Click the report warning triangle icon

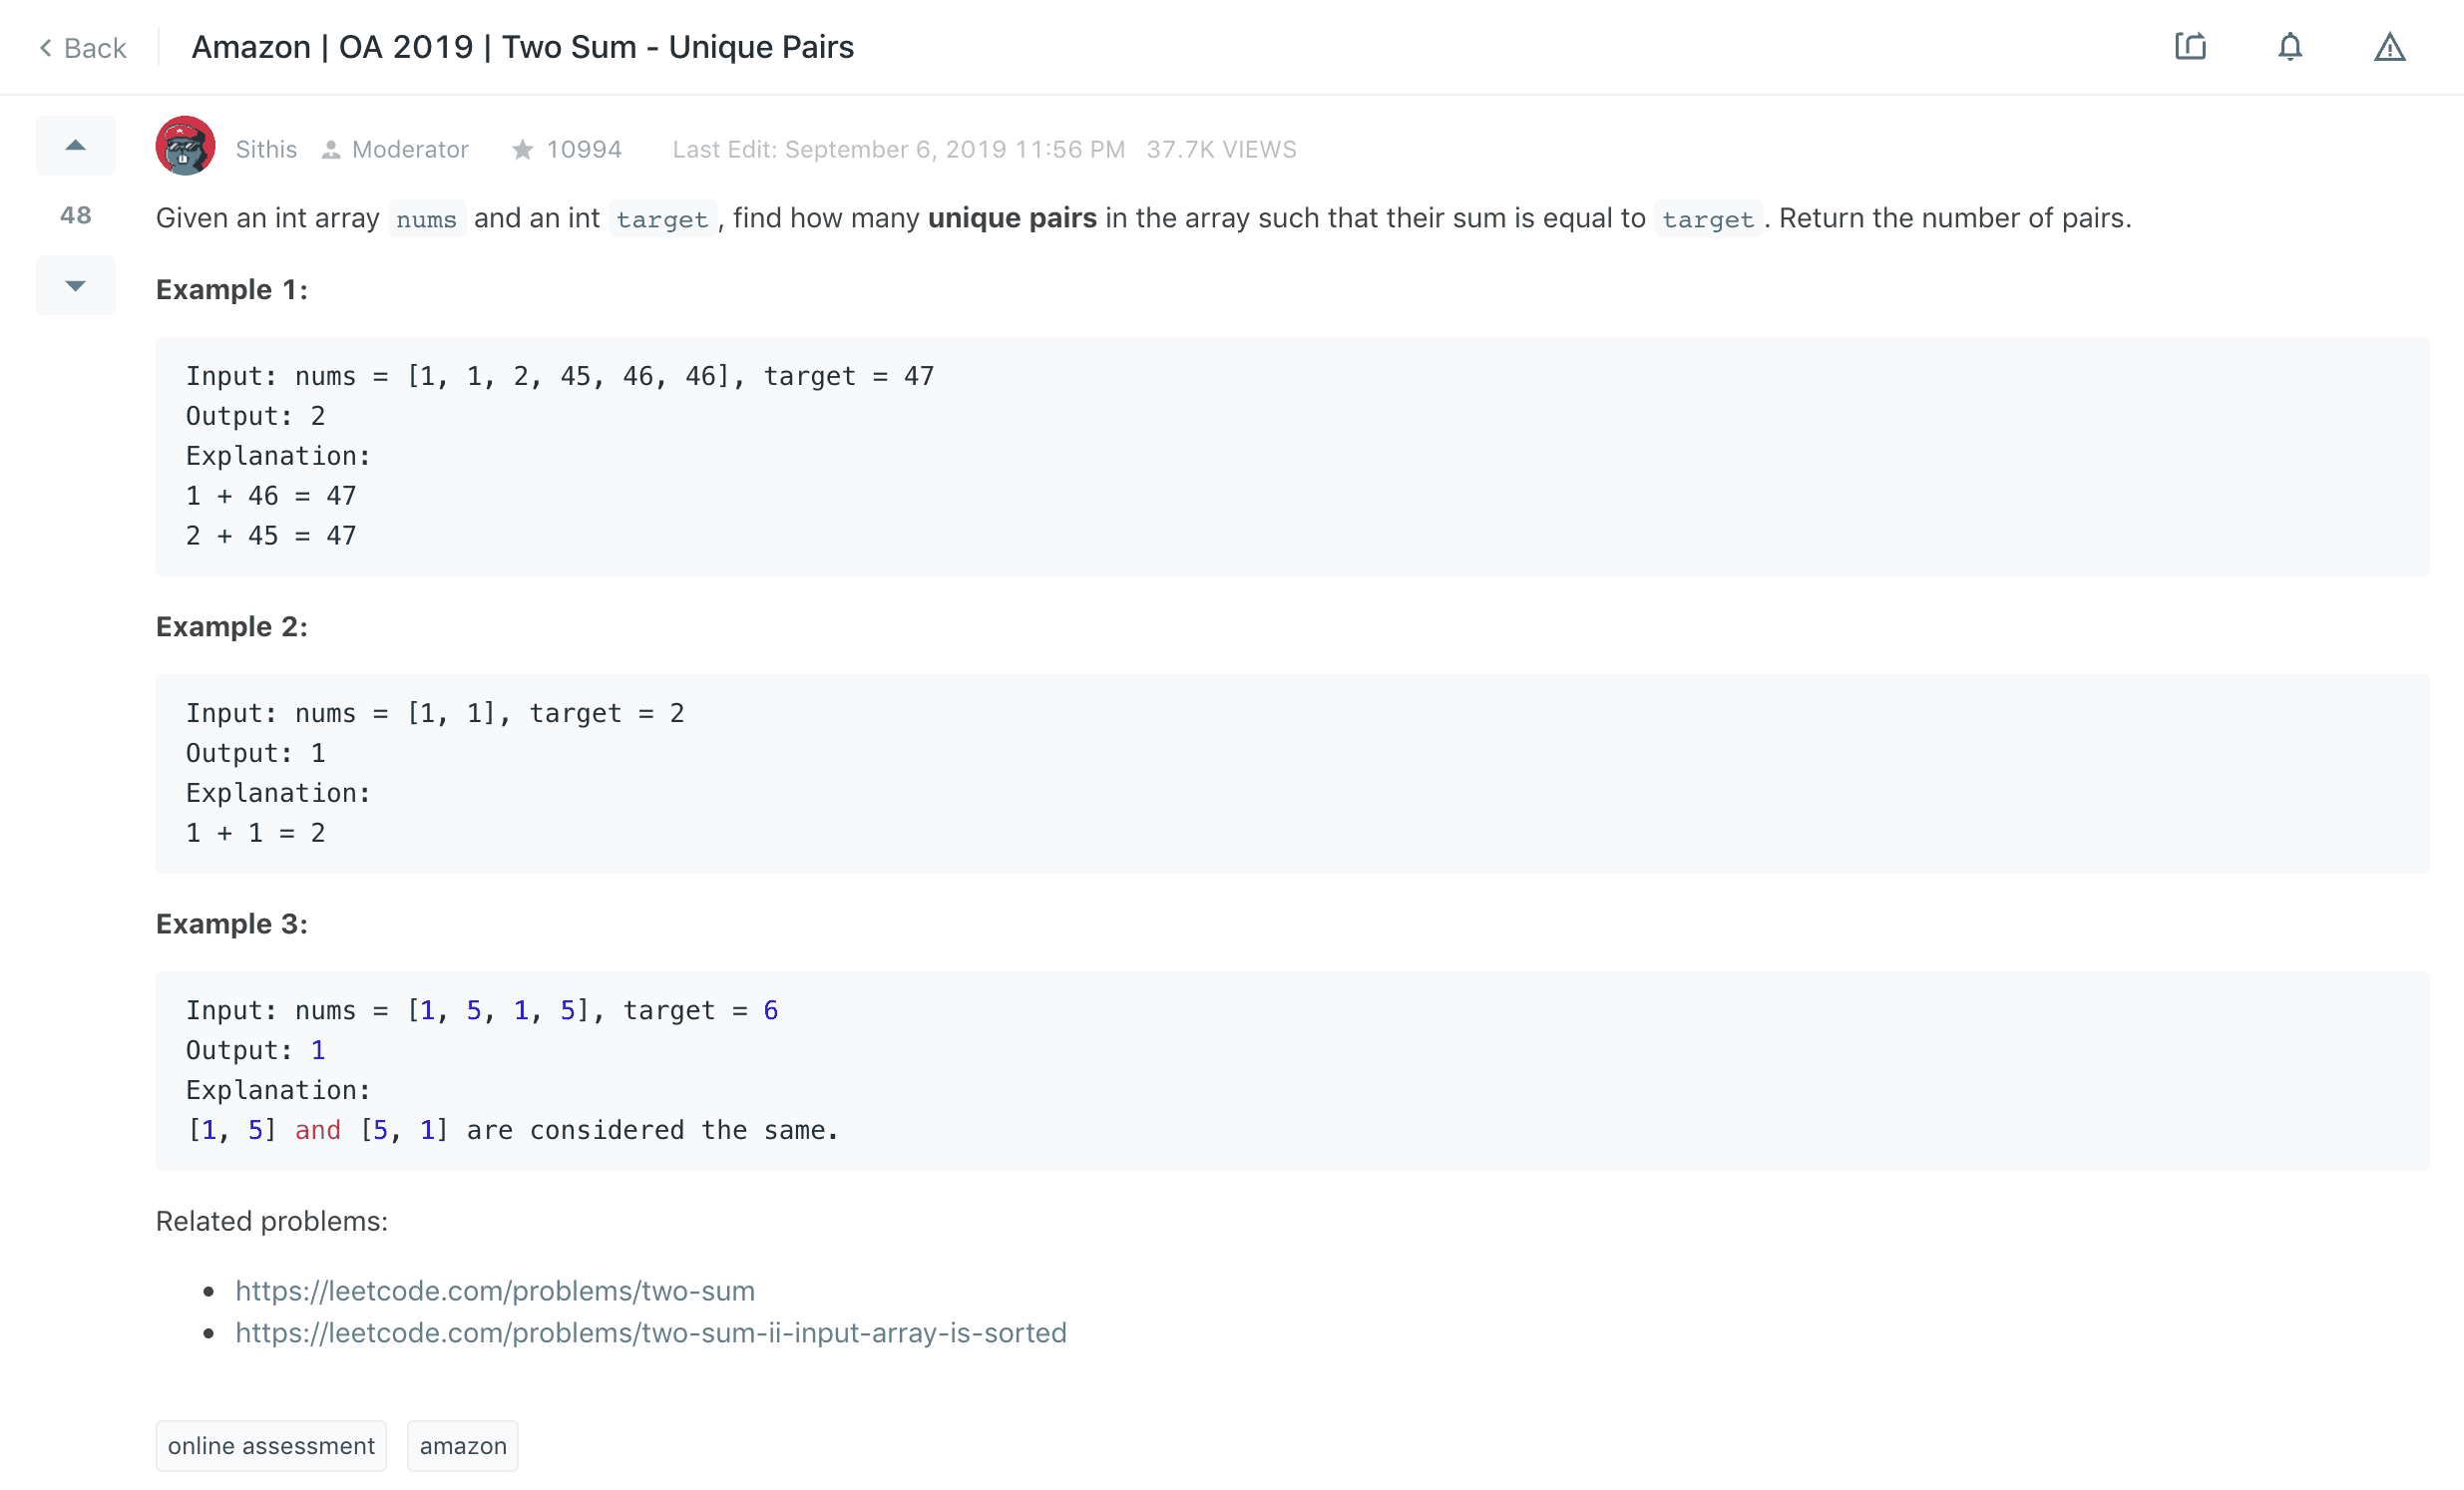pos(2389,47)
